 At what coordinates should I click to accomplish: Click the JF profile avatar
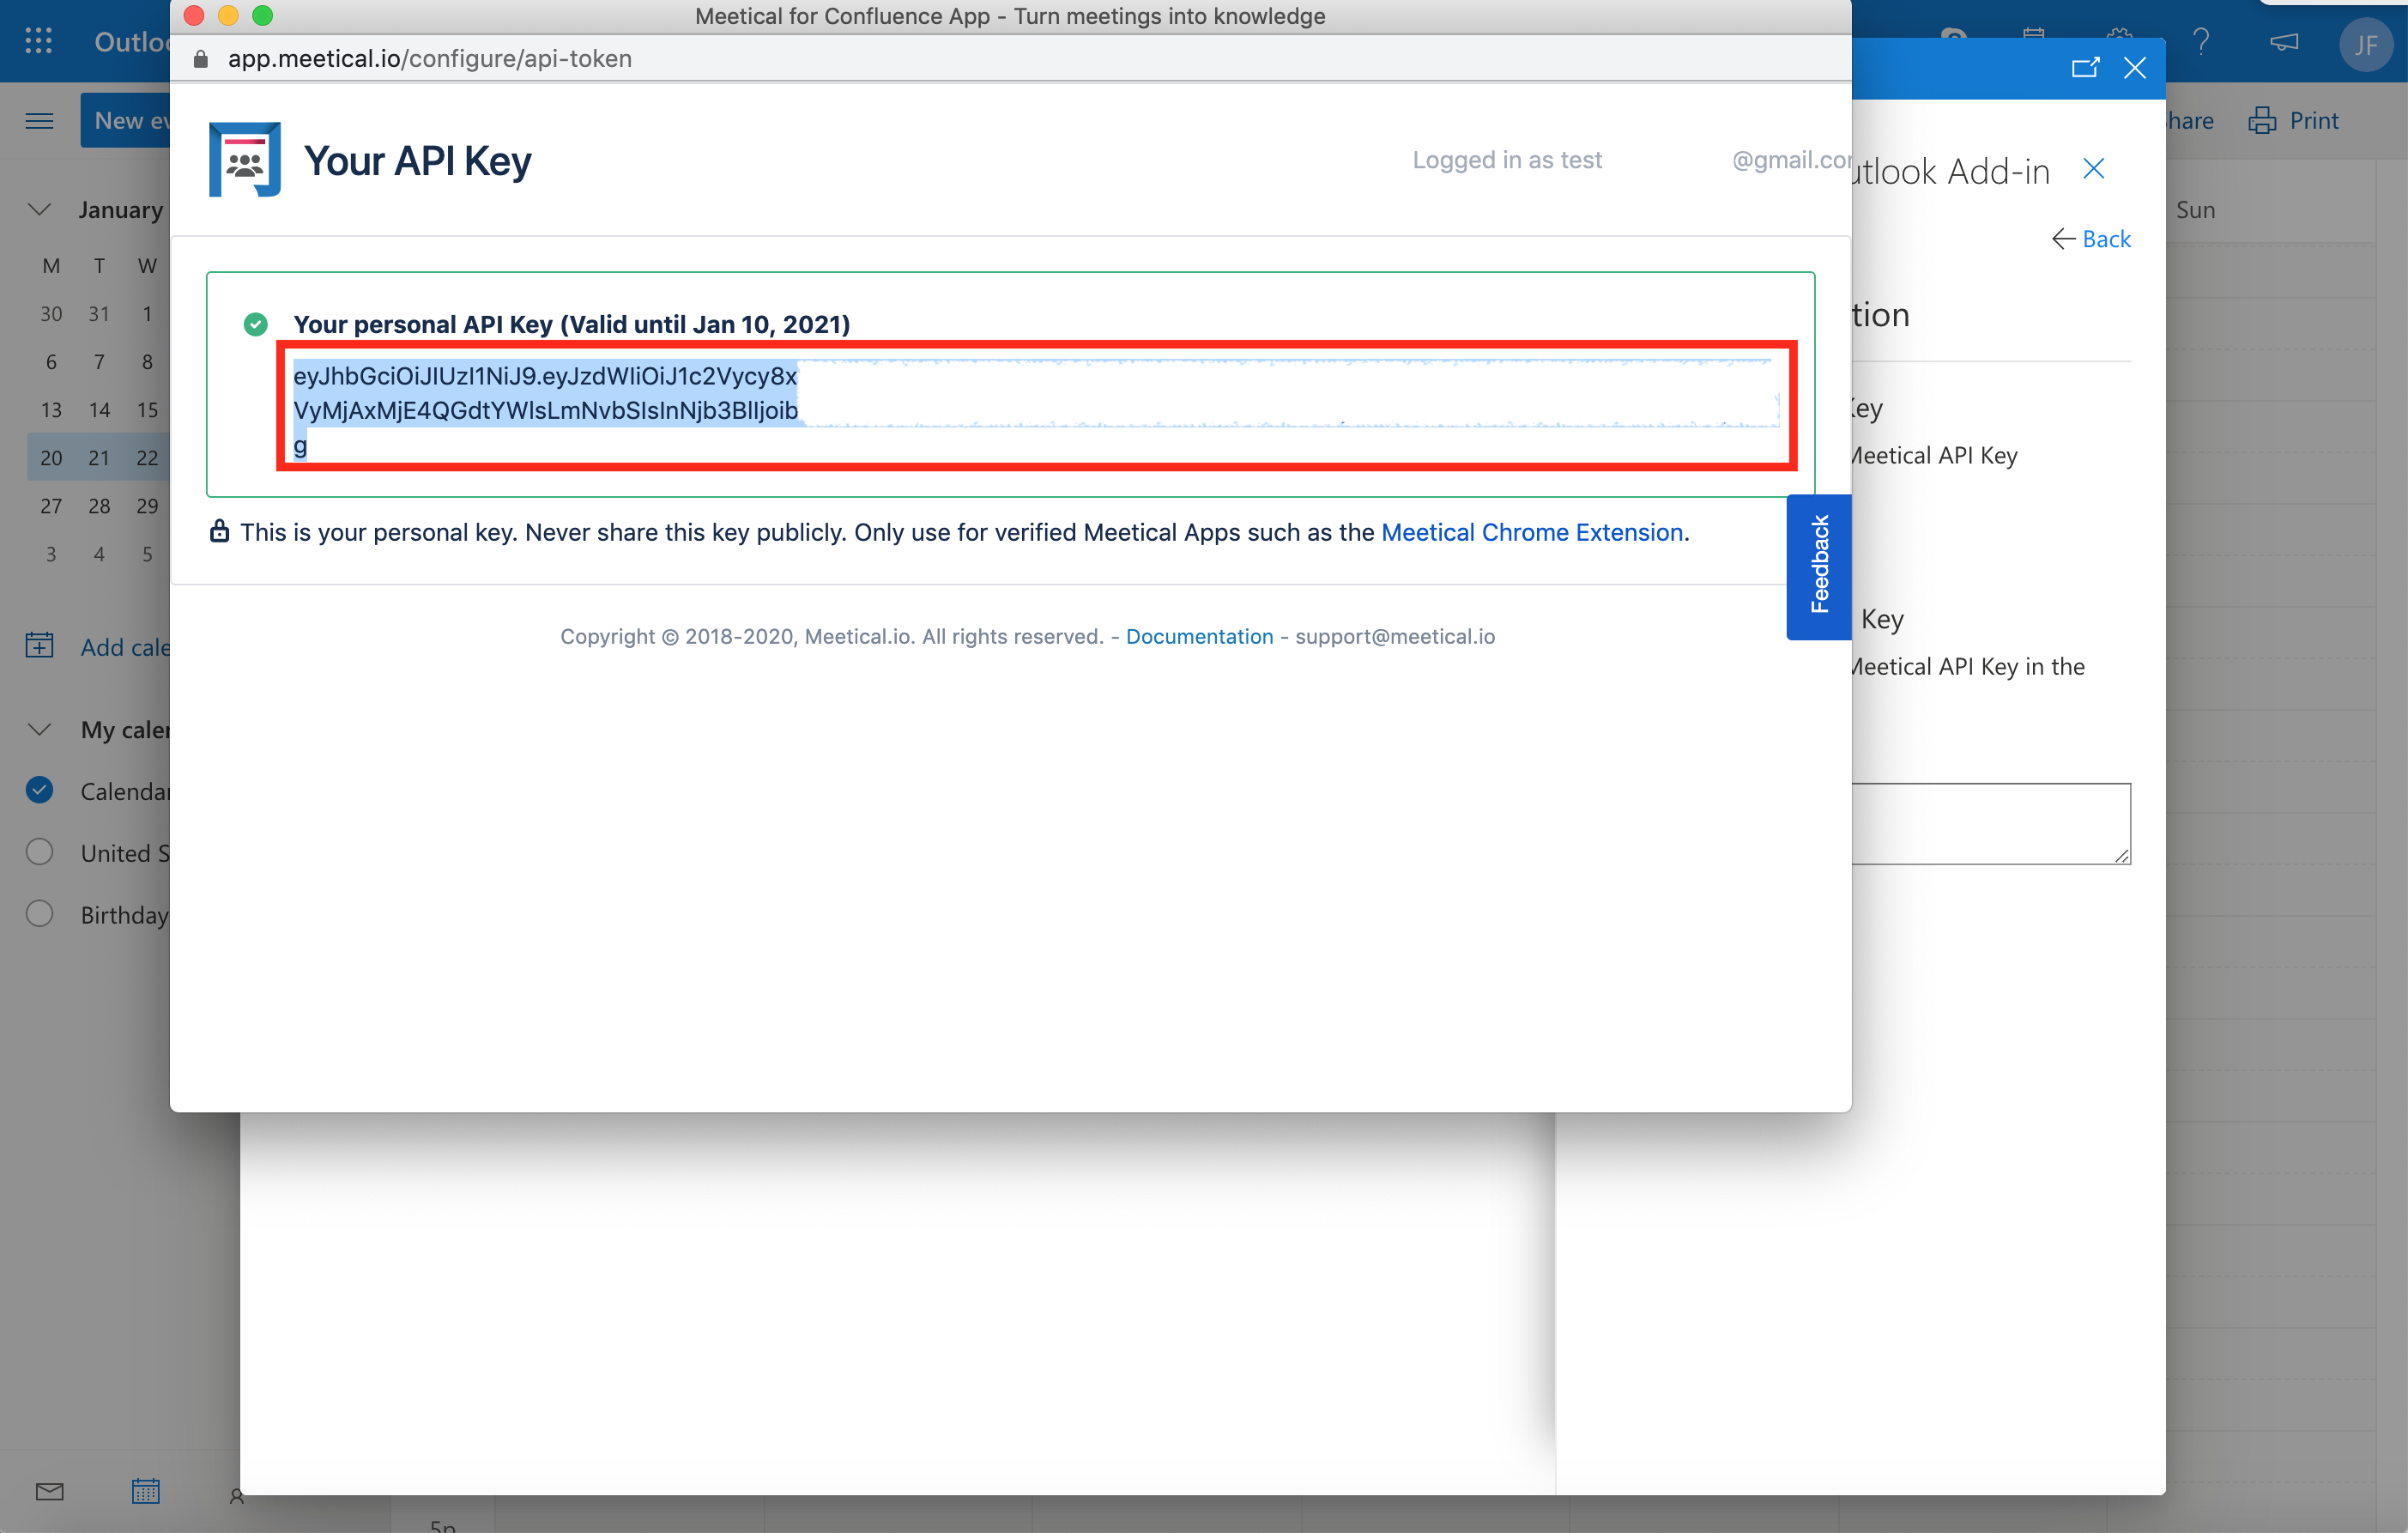2366,42
